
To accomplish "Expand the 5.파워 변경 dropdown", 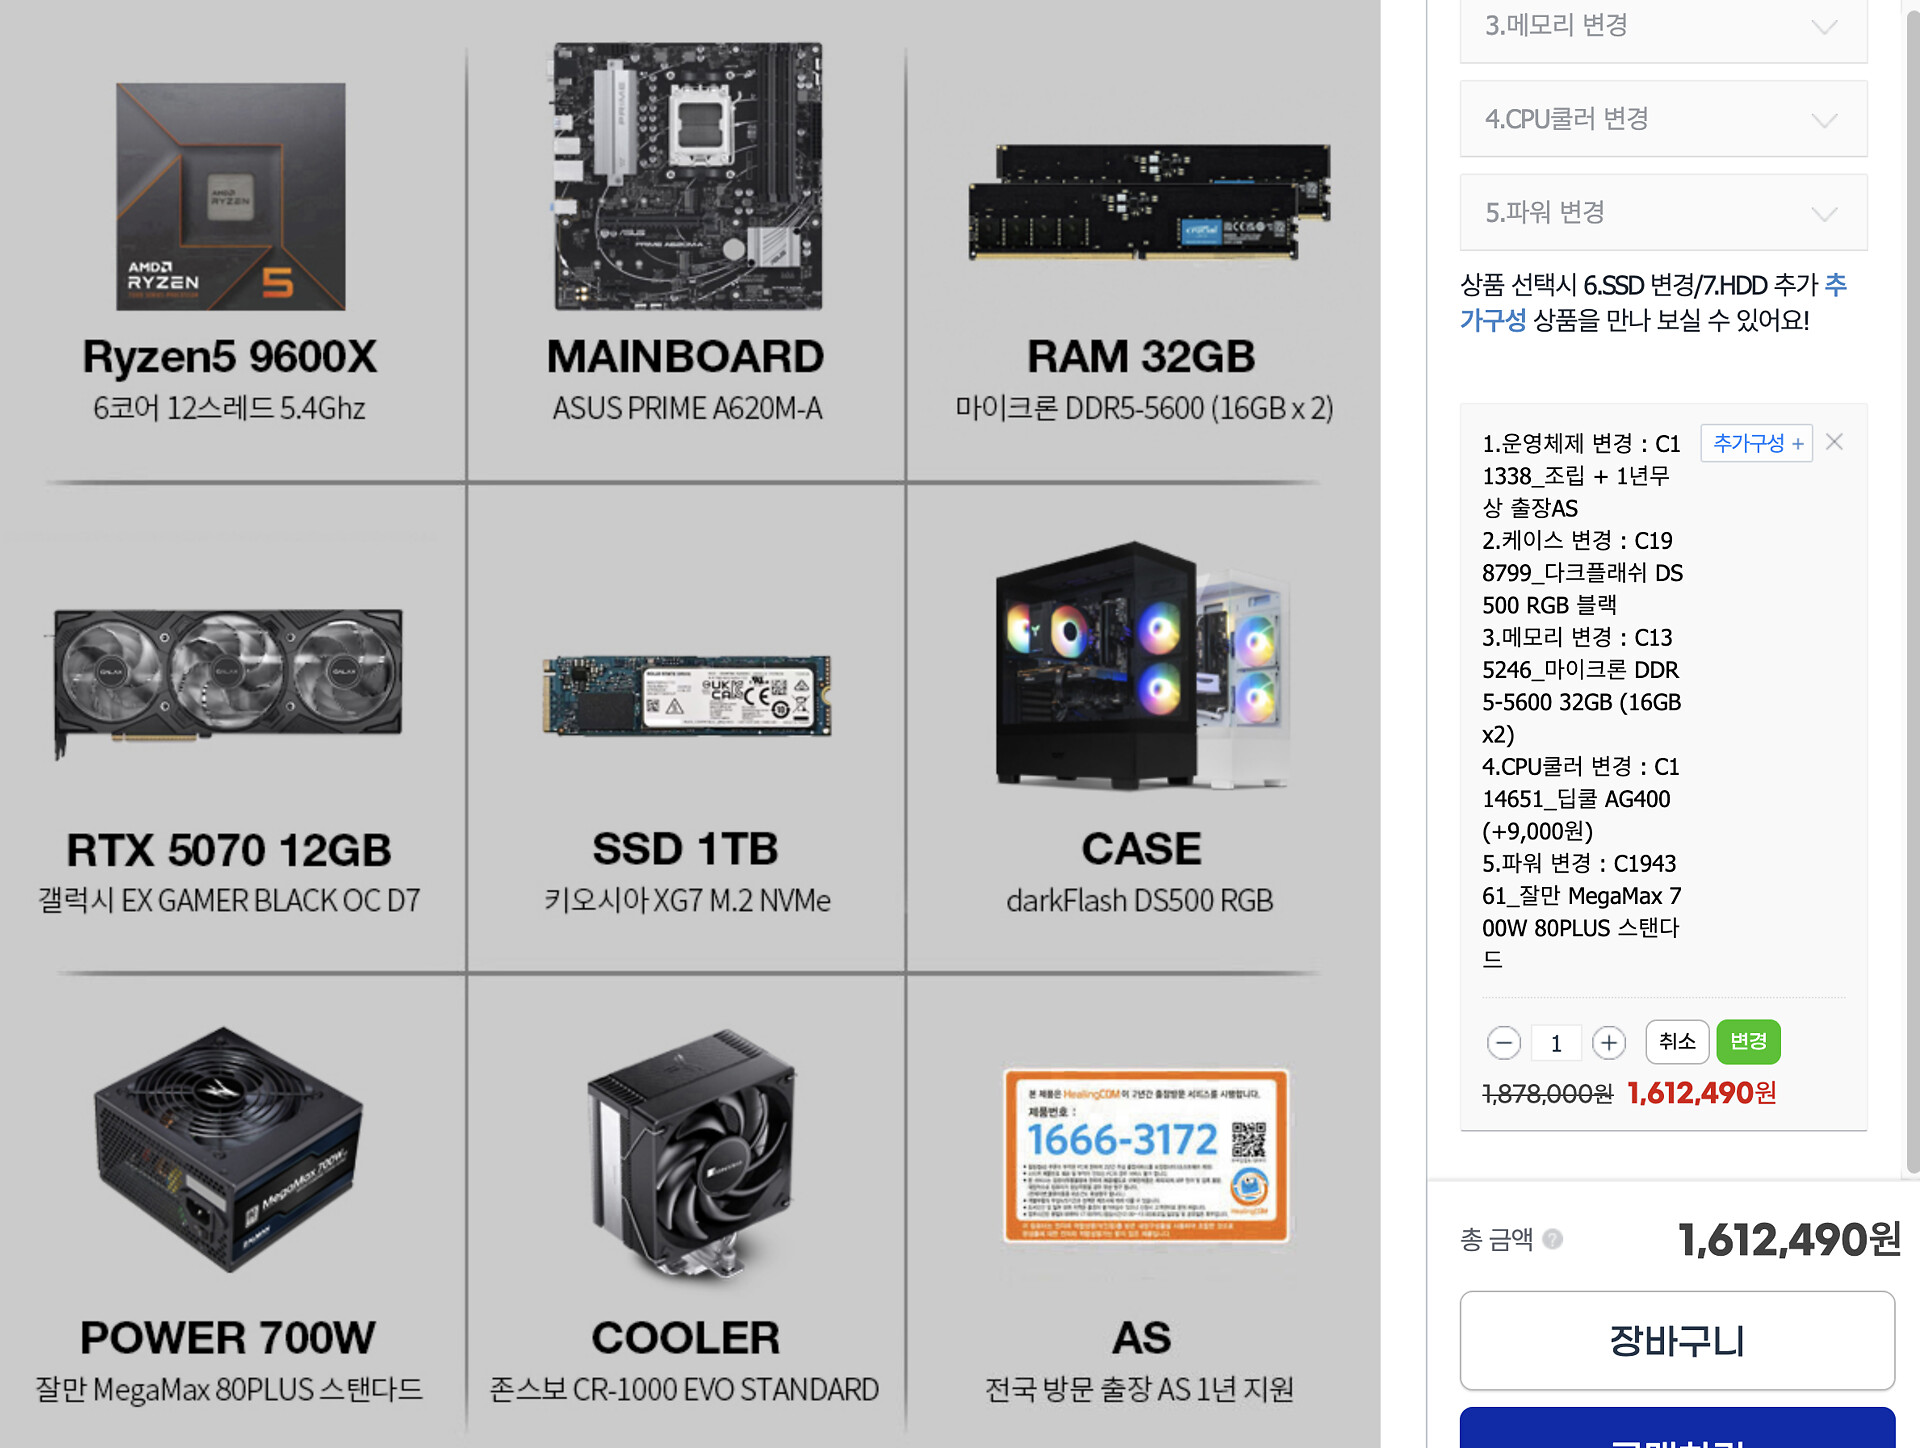I will (1664, 212).
